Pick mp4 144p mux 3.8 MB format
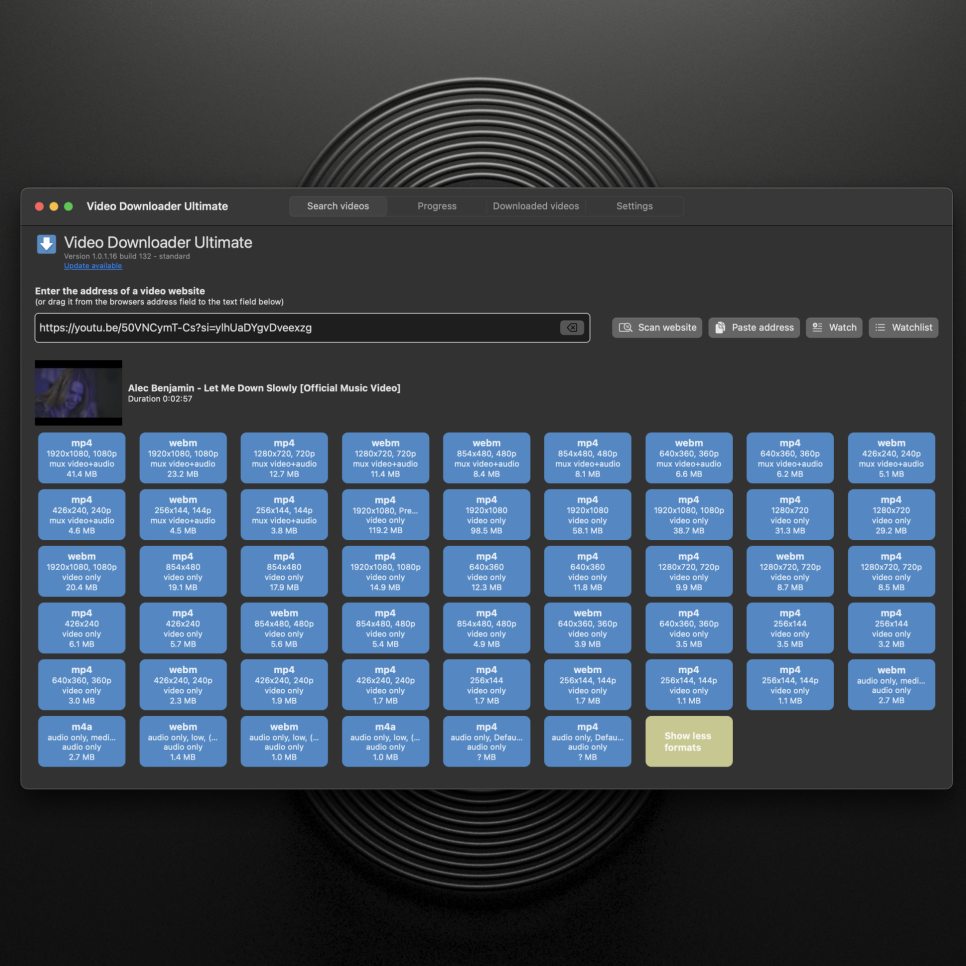966x966 pixels. coord(284,514)
